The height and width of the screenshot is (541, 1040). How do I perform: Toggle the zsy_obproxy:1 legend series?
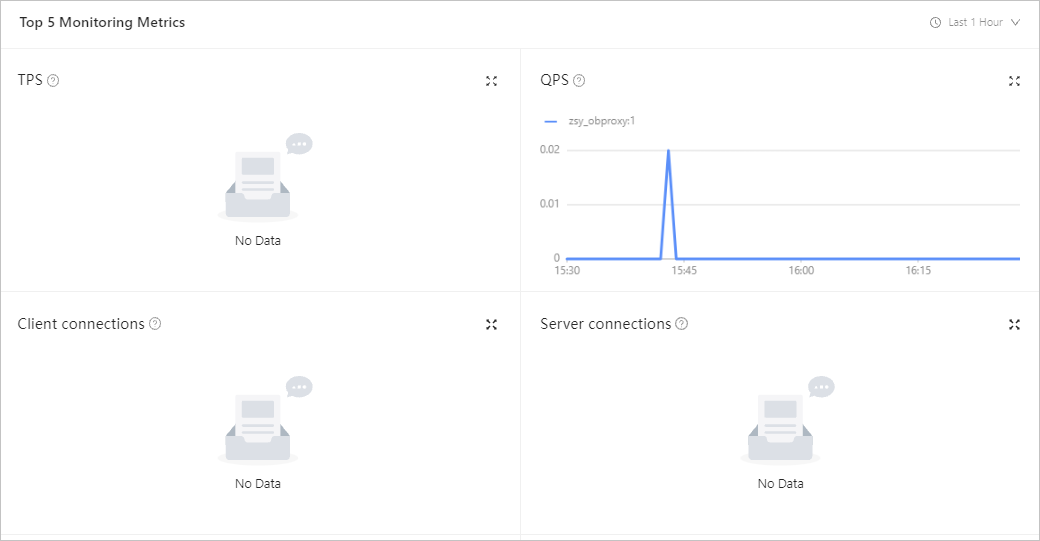coord(591,121)
